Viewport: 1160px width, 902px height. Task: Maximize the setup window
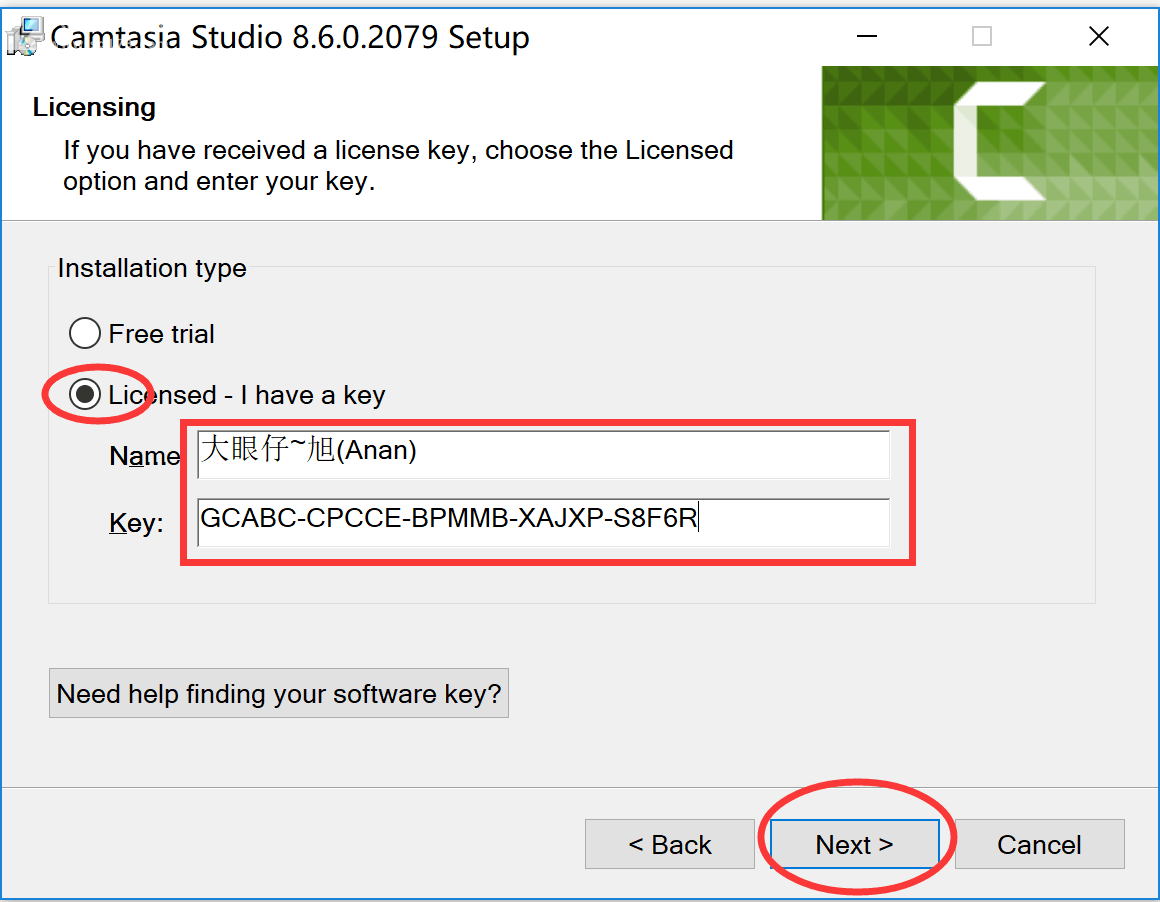tap(982, 37)
